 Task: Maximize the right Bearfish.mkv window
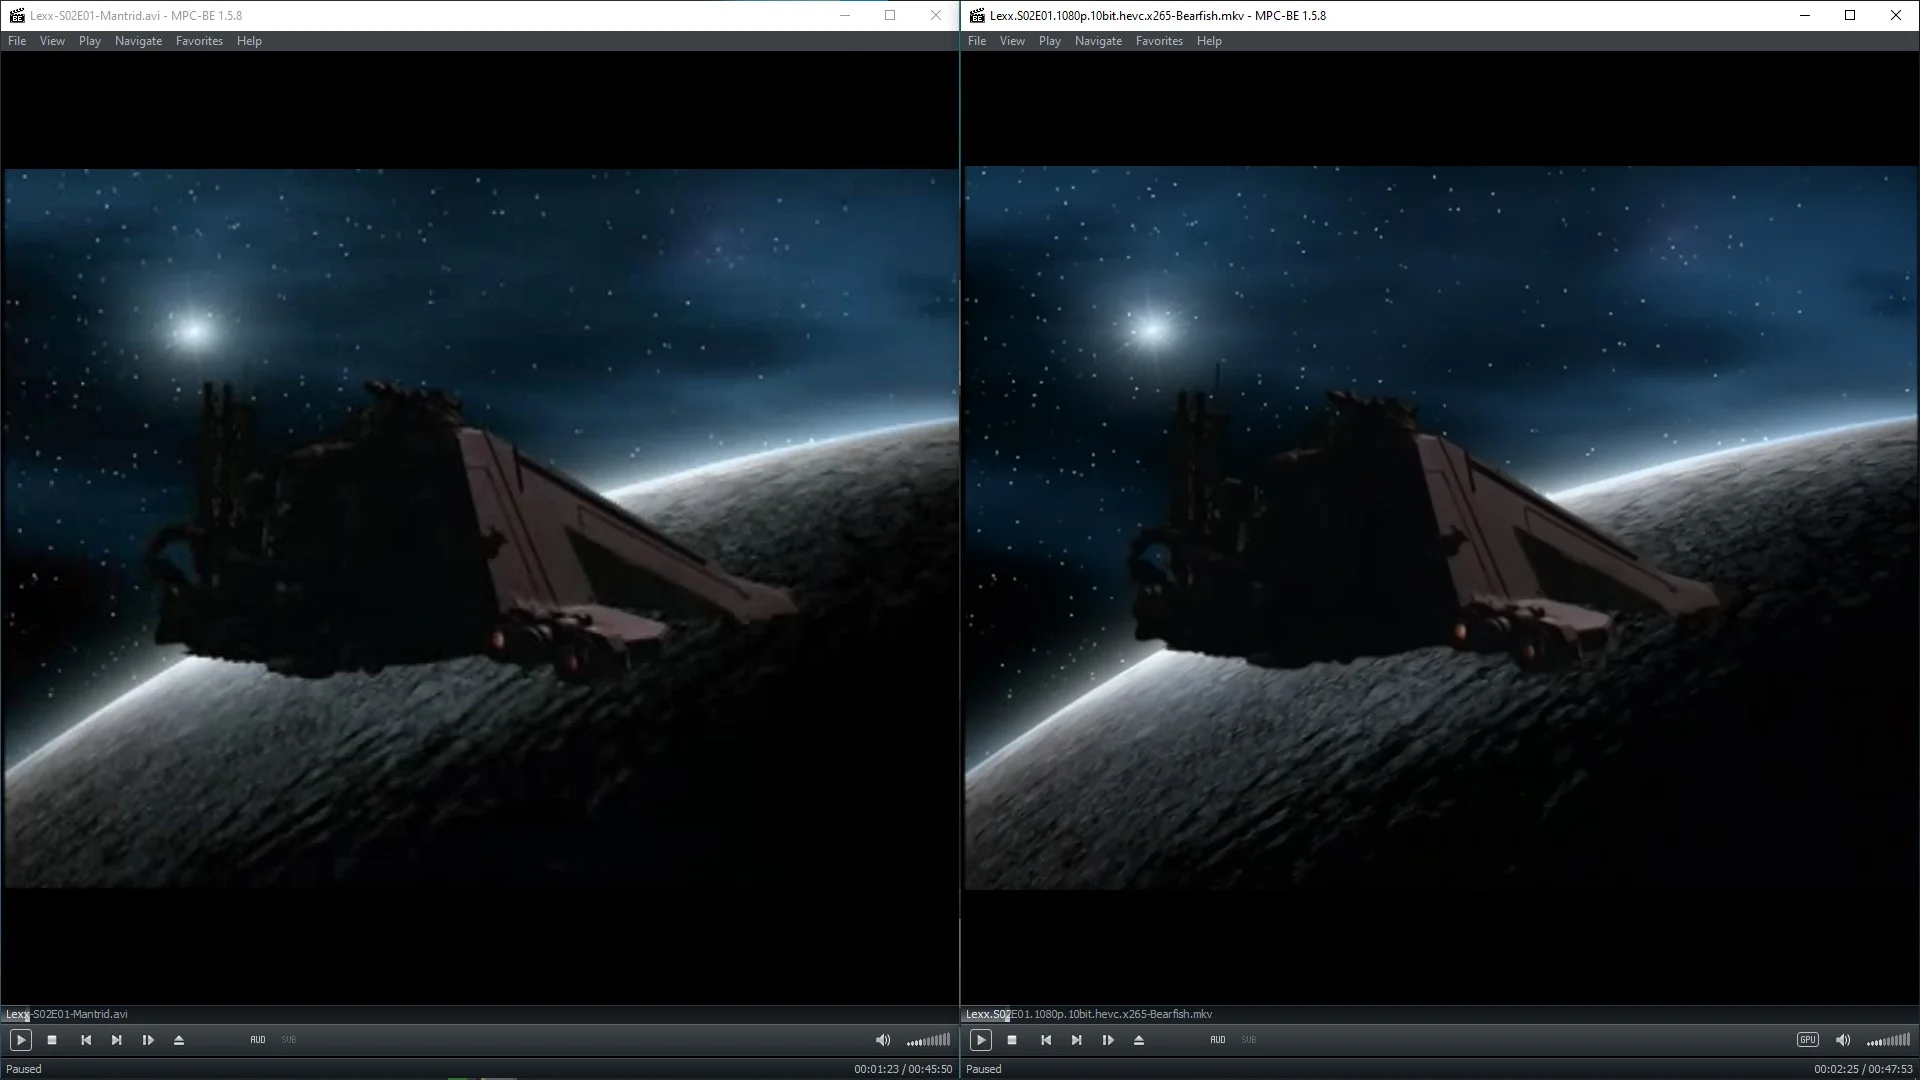click(x=1850, y=15)
